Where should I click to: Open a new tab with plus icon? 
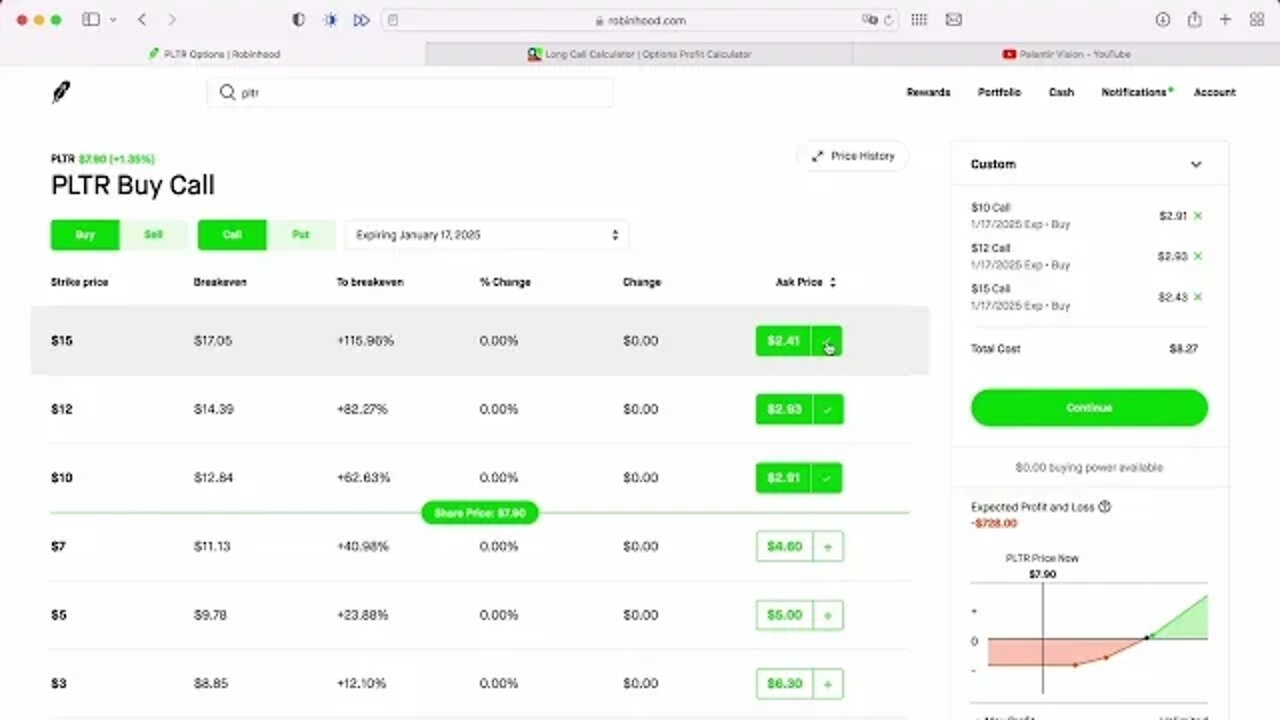coord(1225,20)
